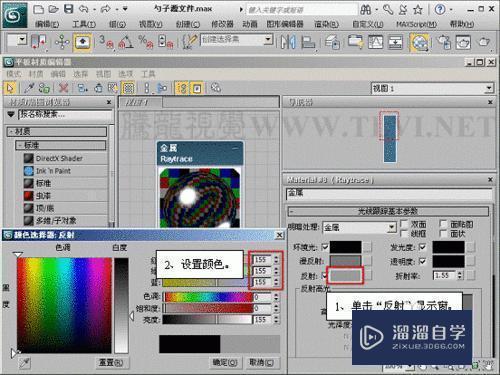Toggle the 3D snaps icon

[x=106, y=42]
